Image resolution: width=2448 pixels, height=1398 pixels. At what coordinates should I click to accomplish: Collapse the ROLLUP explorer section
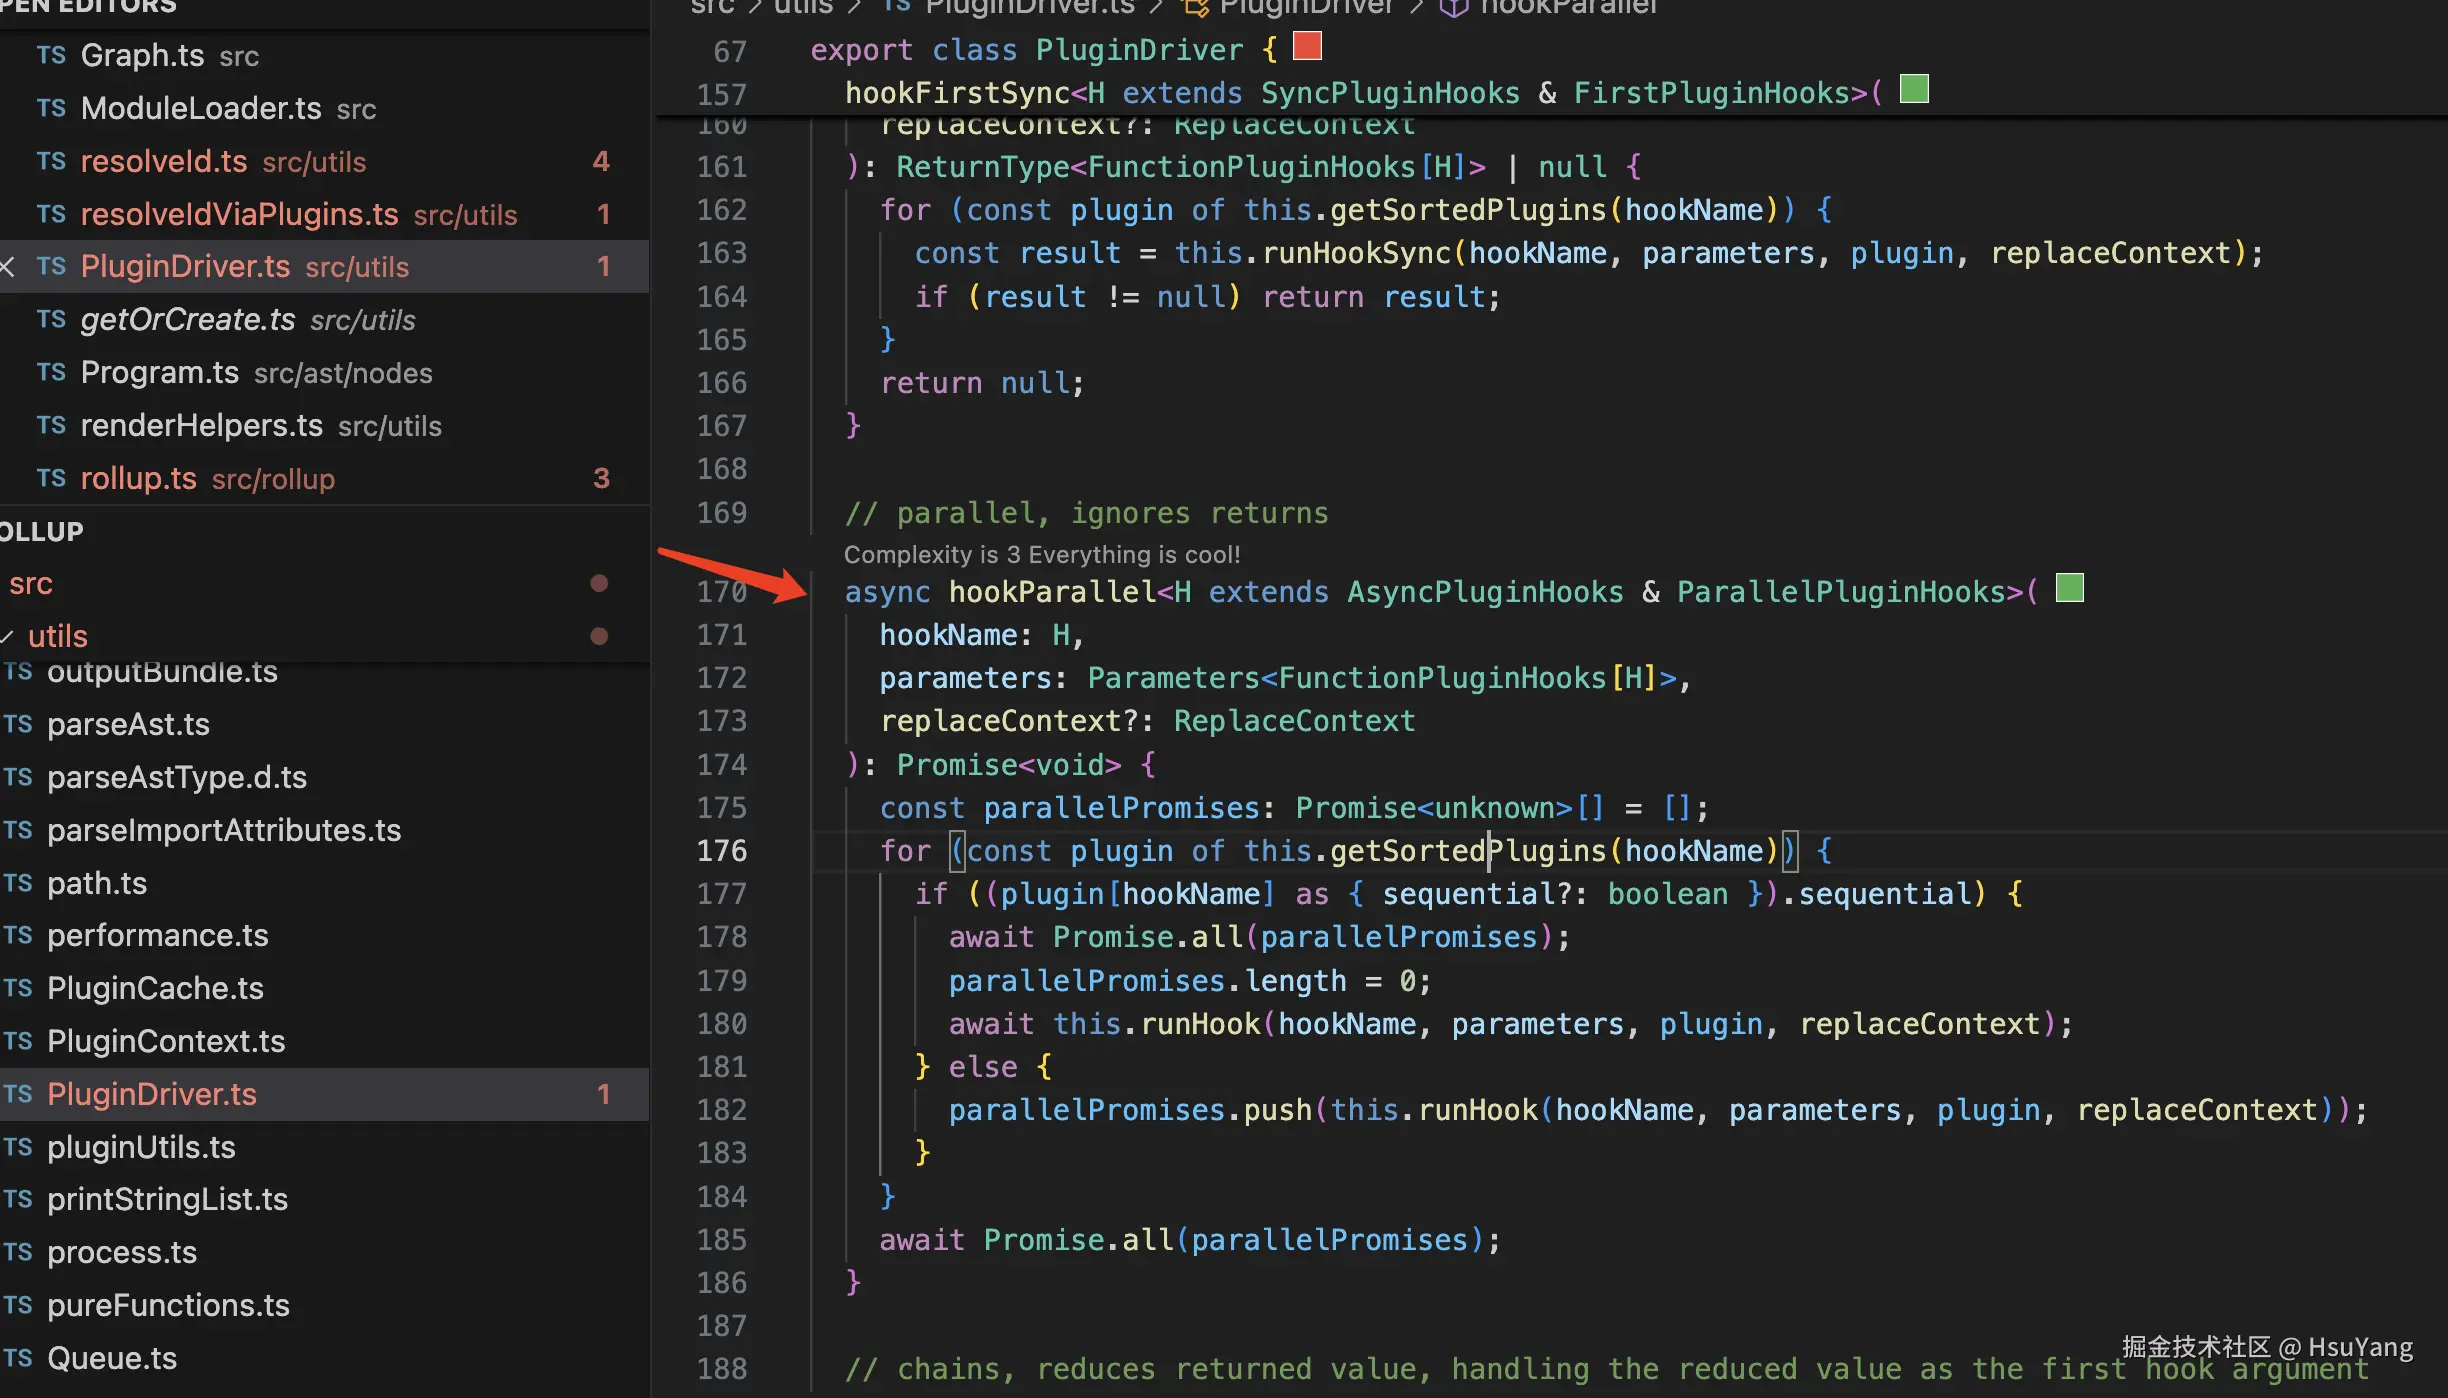click(x=42, y=532)
